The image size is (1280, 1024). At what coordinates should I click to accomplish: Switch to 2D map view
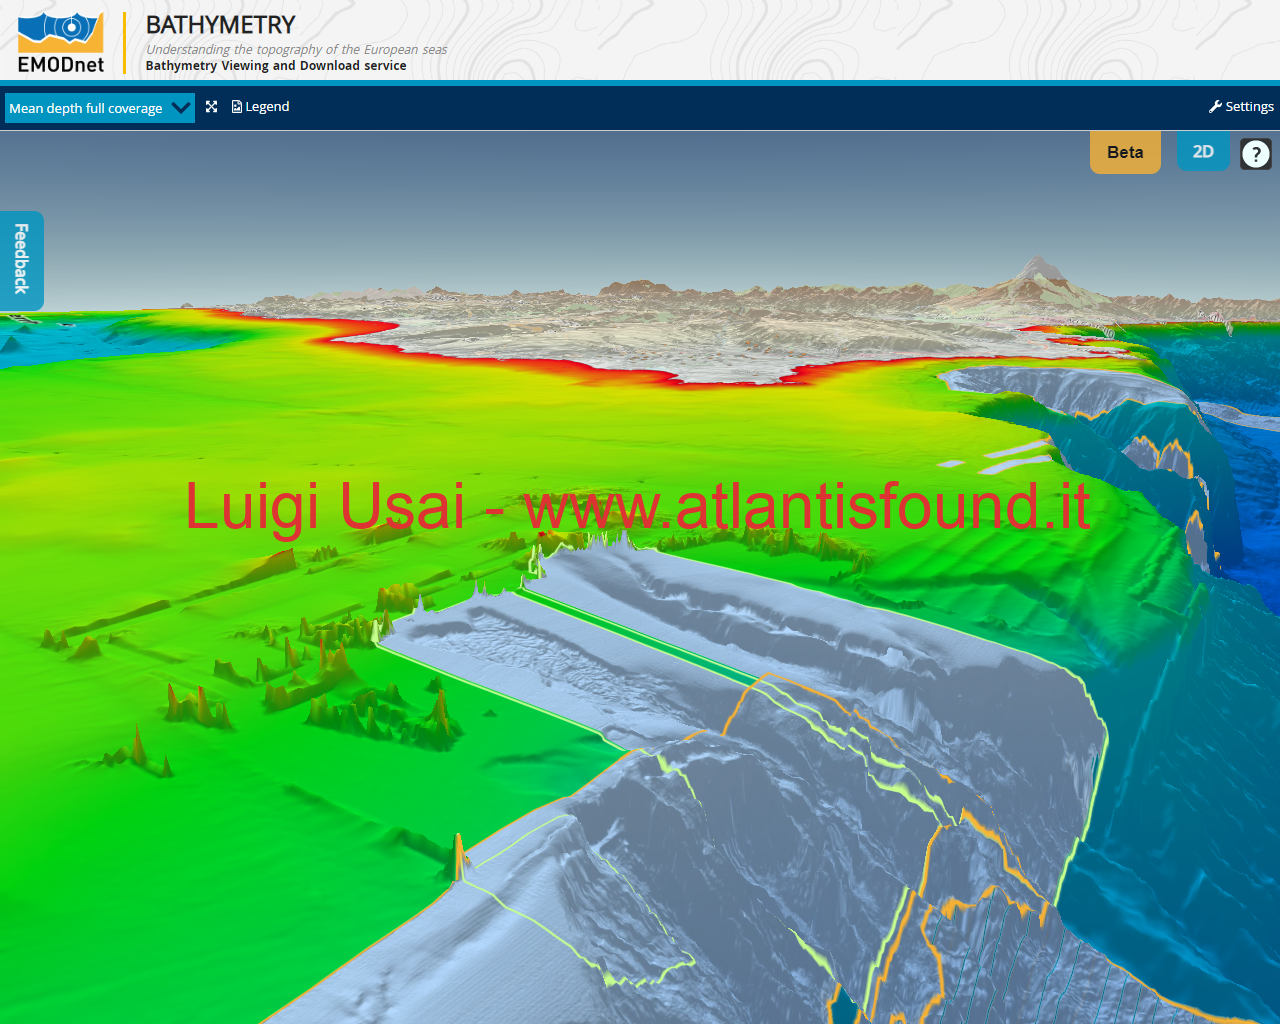(1203, 151)
